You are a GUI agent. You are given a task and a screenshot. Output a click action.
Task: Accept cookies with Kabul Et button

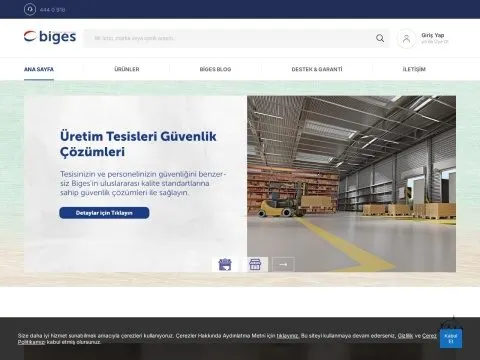point(451,339)
